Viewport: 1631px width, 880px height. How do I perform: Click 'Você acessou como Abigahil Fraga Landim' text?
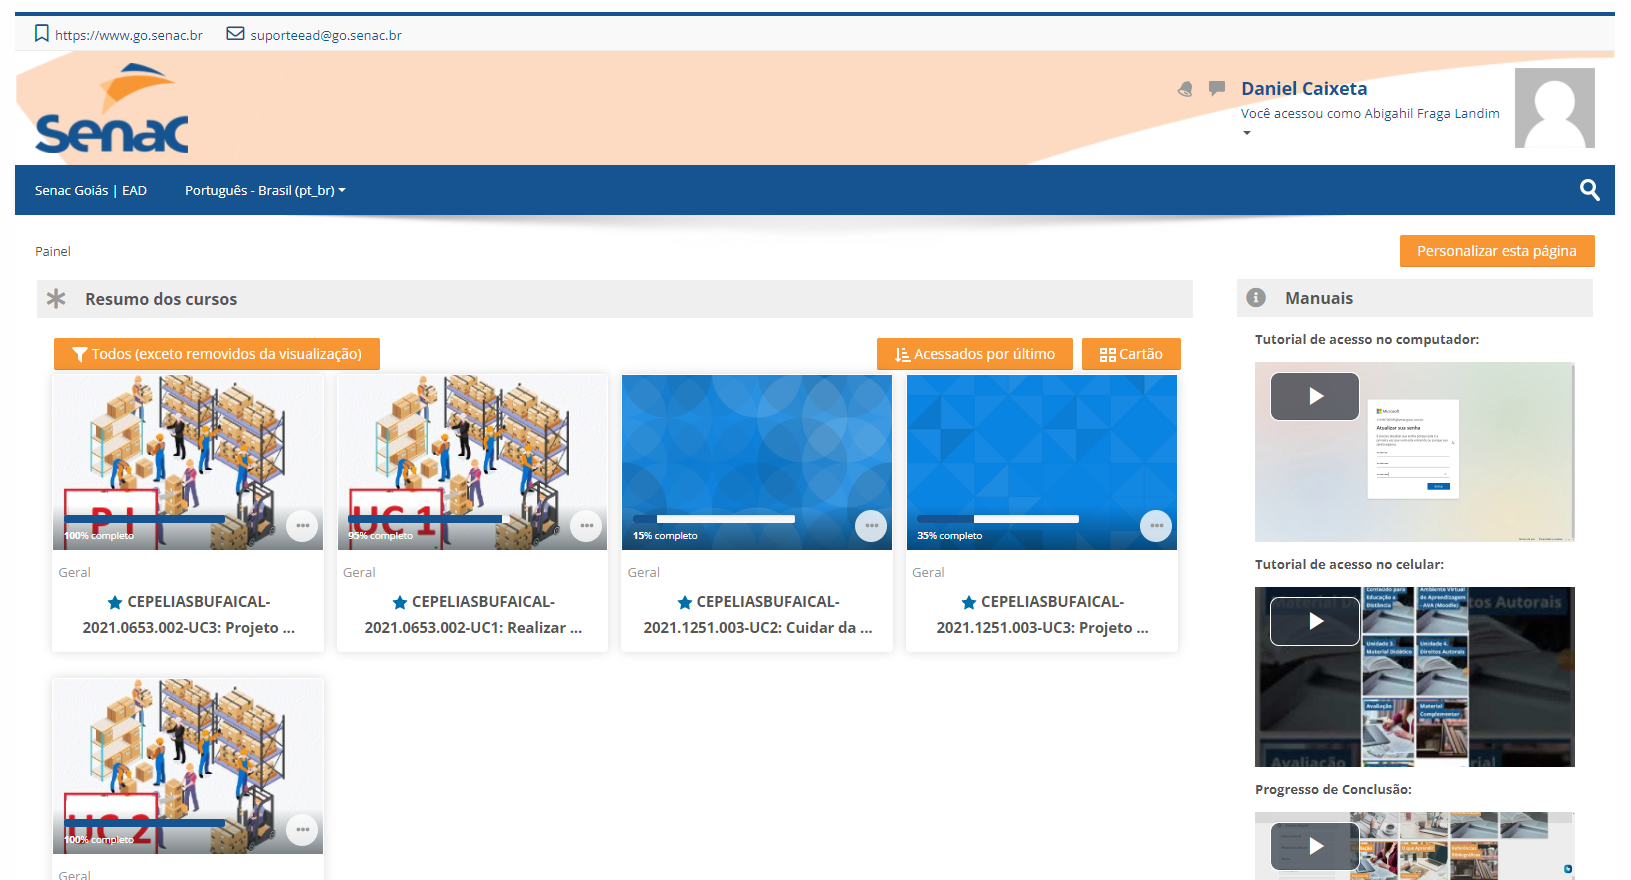[x=1370, y=113]
